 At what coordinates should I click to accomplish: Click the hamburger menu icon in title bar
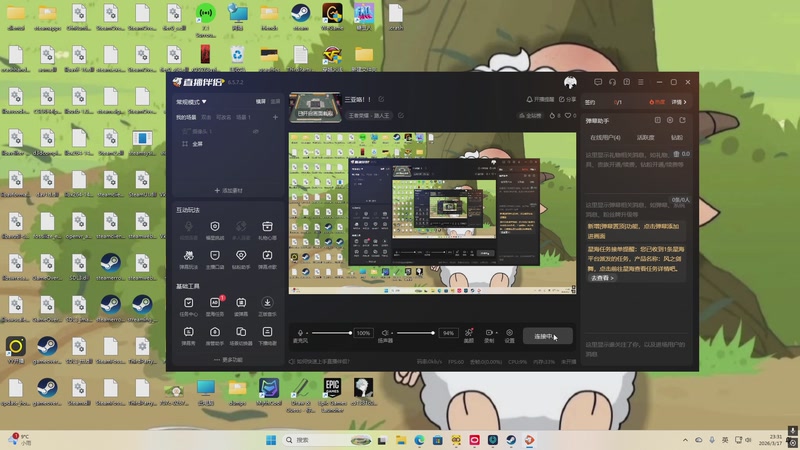click(x=641, y=82)
